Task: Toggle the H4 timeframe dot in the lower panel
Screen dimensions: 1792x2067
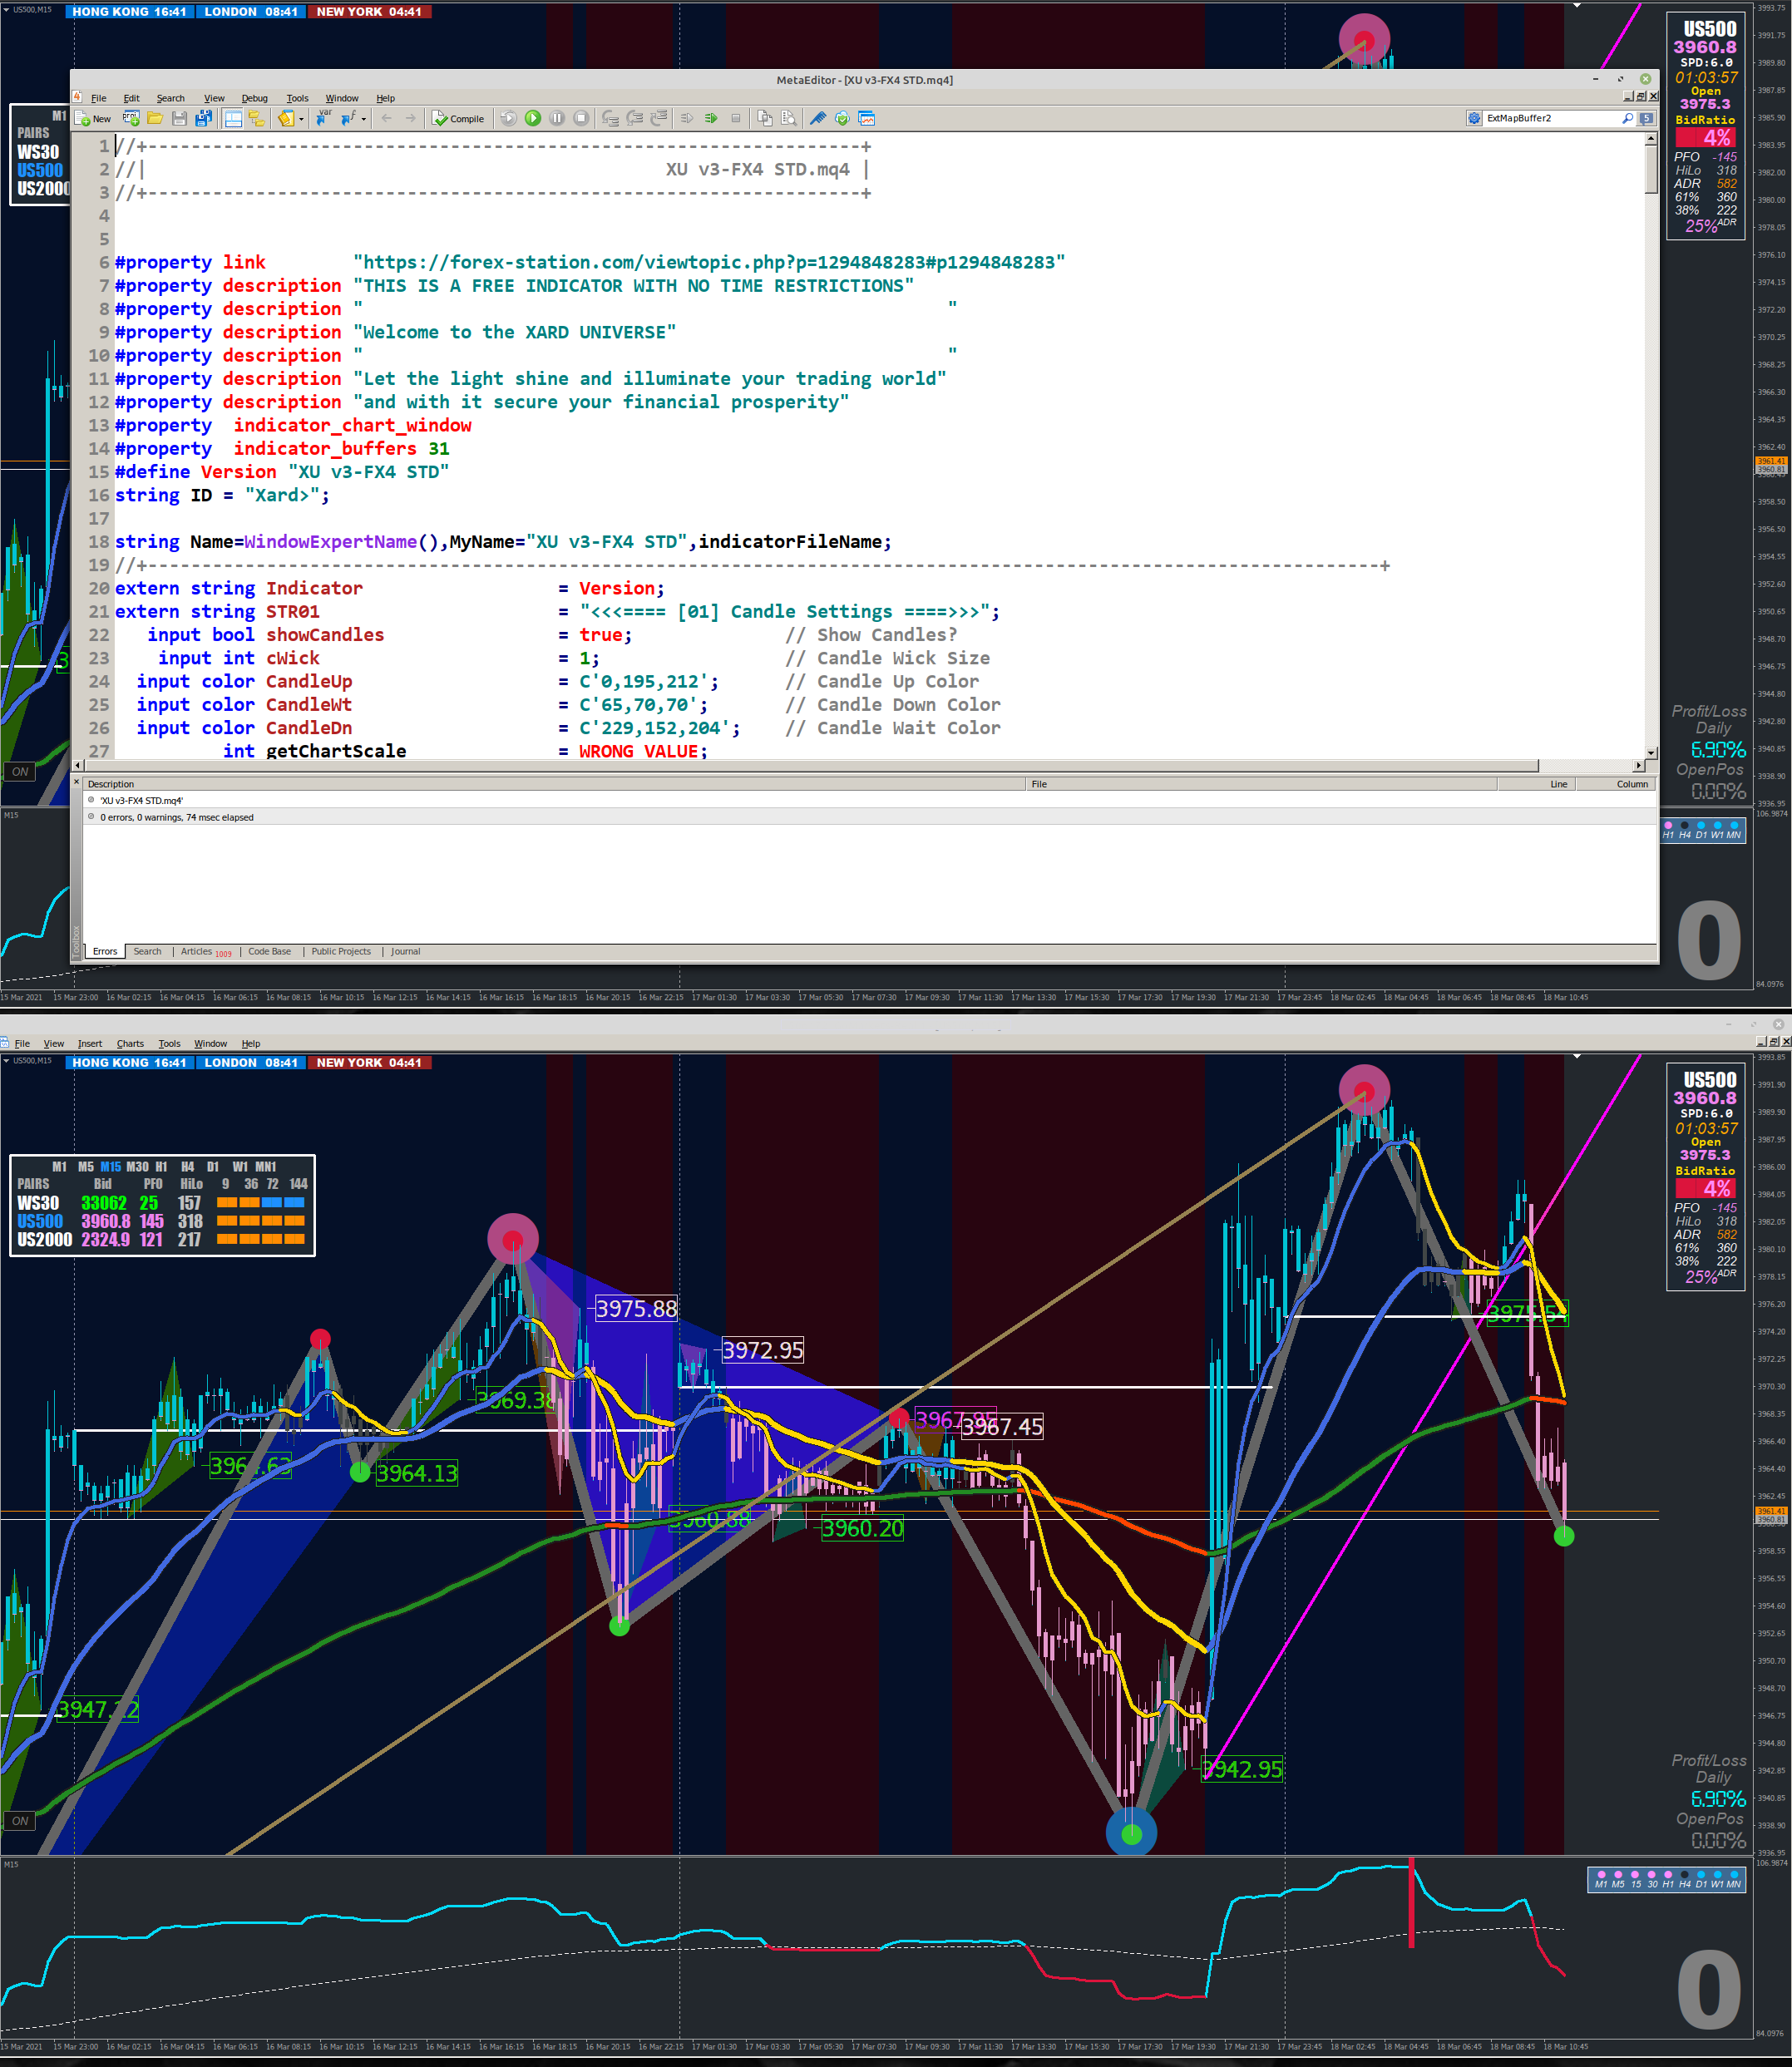Action: (x=1684, y=1875)
